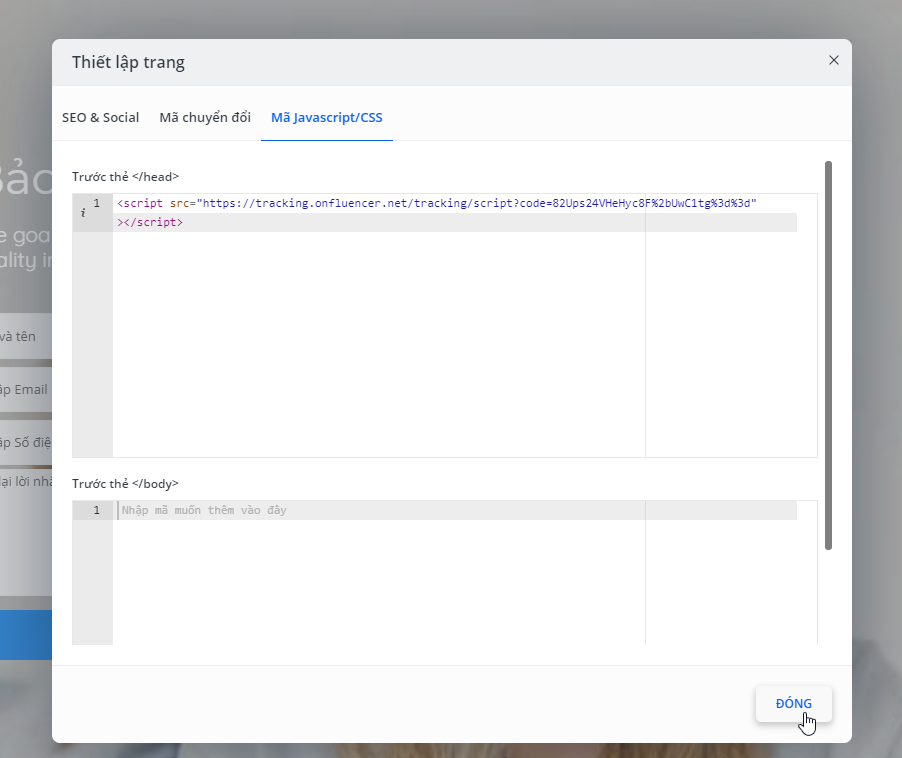The image size is (902, 758).
Task: Click the info marker beside head line 1
Action: point(83,213)
